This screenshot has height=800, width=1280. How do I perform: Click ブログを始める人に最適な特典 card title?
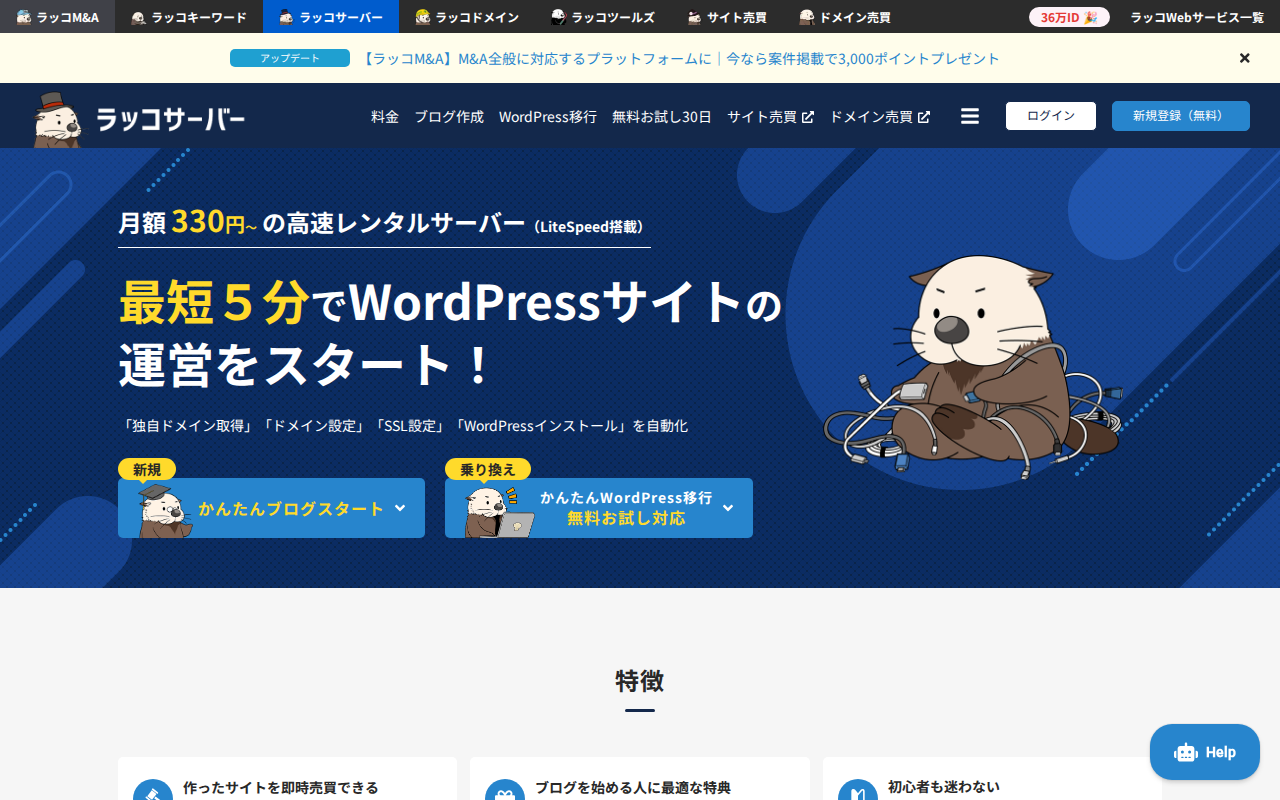coord(633,788)
